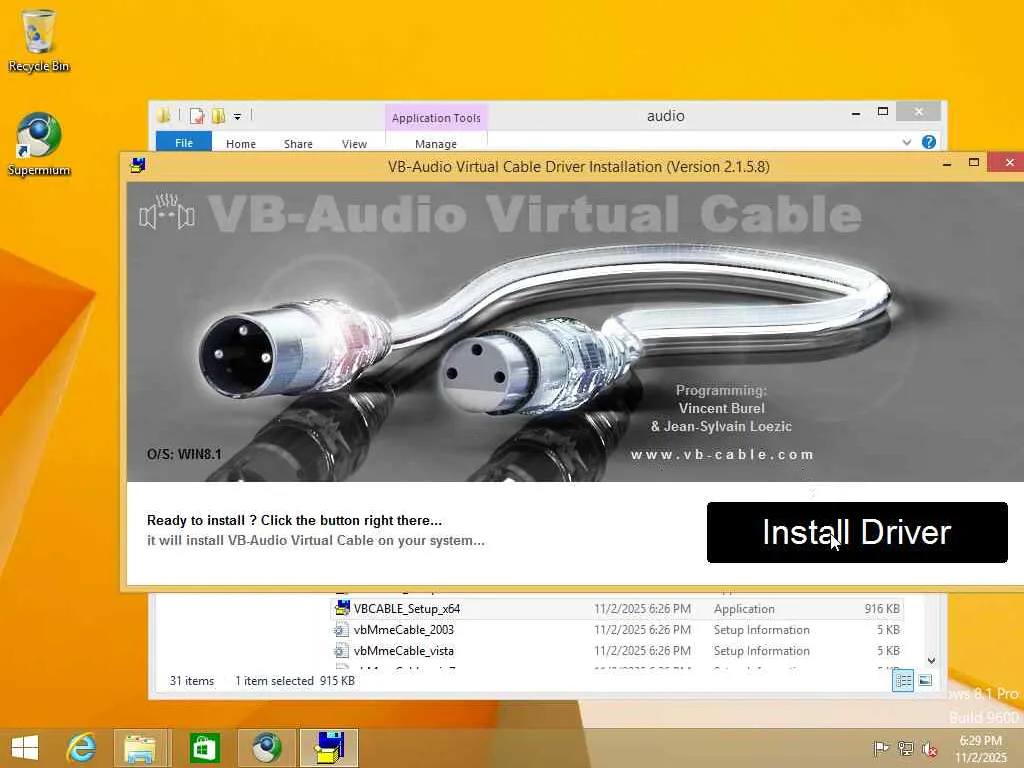This screenshot has height=768, width=1024.
Task: Maximize the audio Explorer window
Action: 883,112
